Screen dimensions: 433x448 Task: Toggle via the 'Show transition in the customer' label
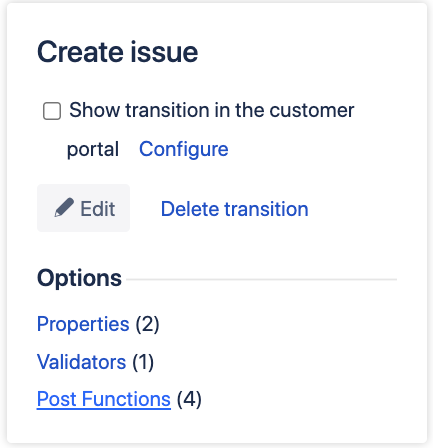[x=212, y=110]
